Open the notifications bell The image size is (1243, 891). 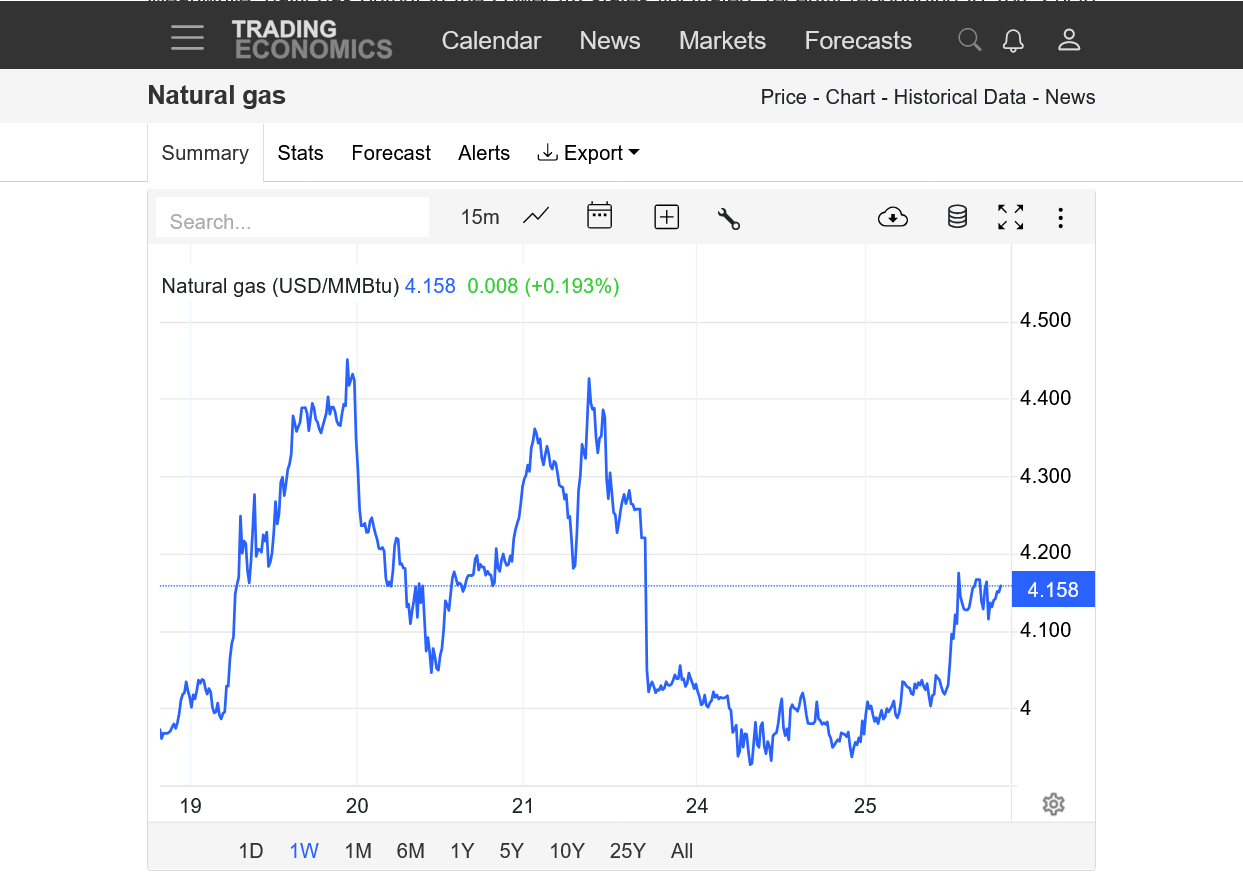pyautogui.click(x=1013, y=40)
